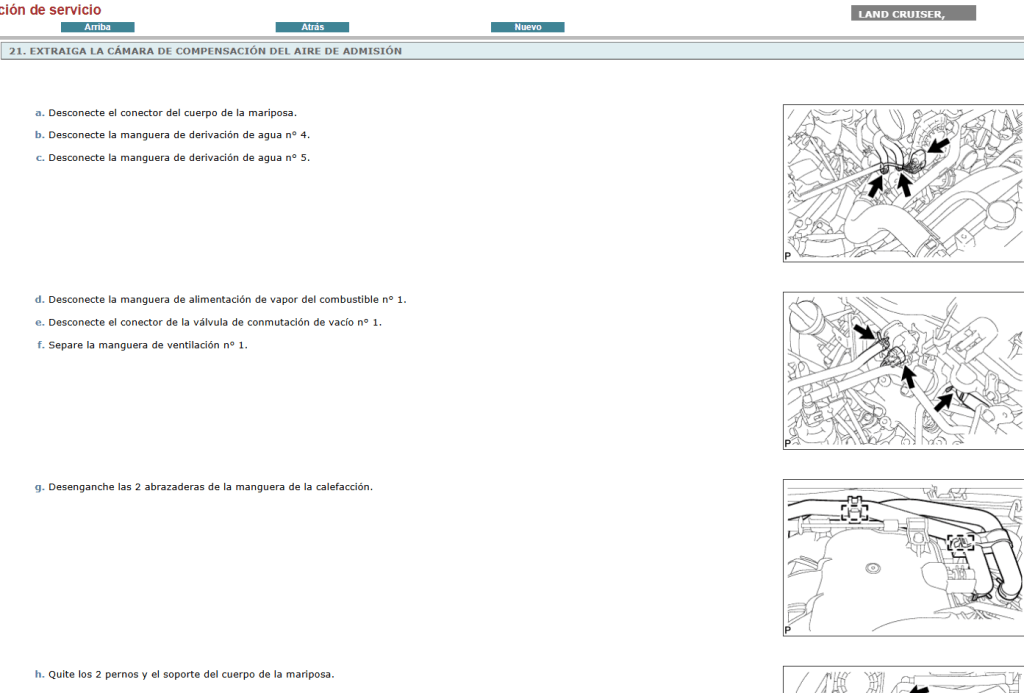Click the red ción de servicio title

point(50,8)
